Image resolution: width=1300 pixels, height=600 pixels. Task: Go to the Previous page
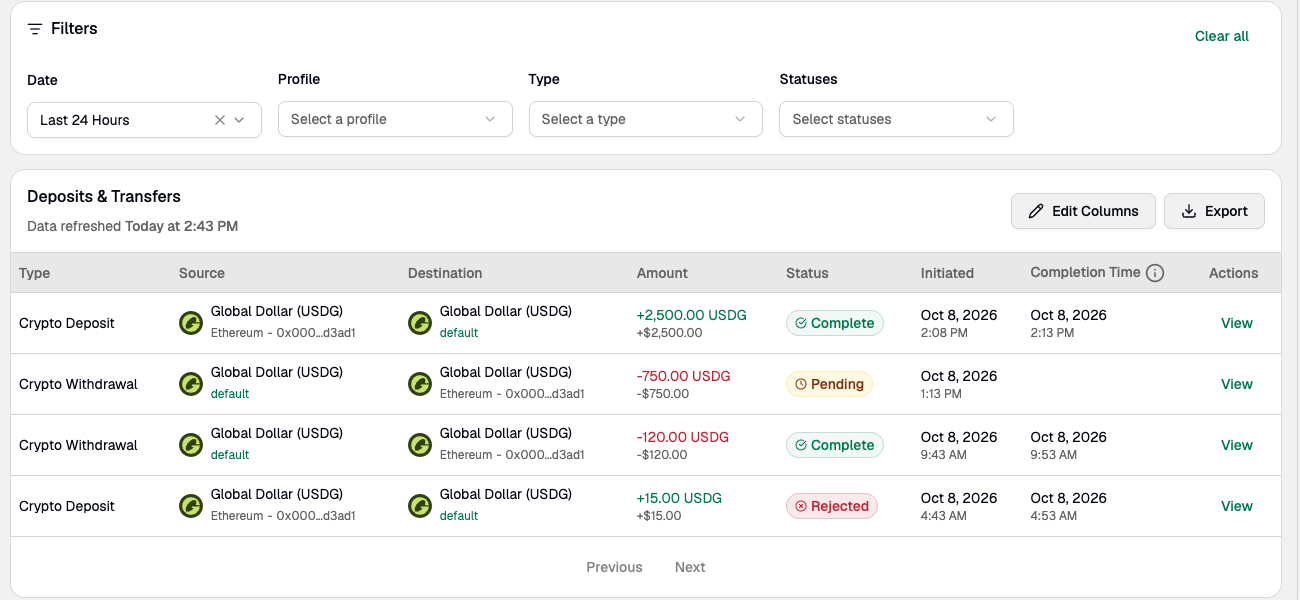tap(614, 567)
